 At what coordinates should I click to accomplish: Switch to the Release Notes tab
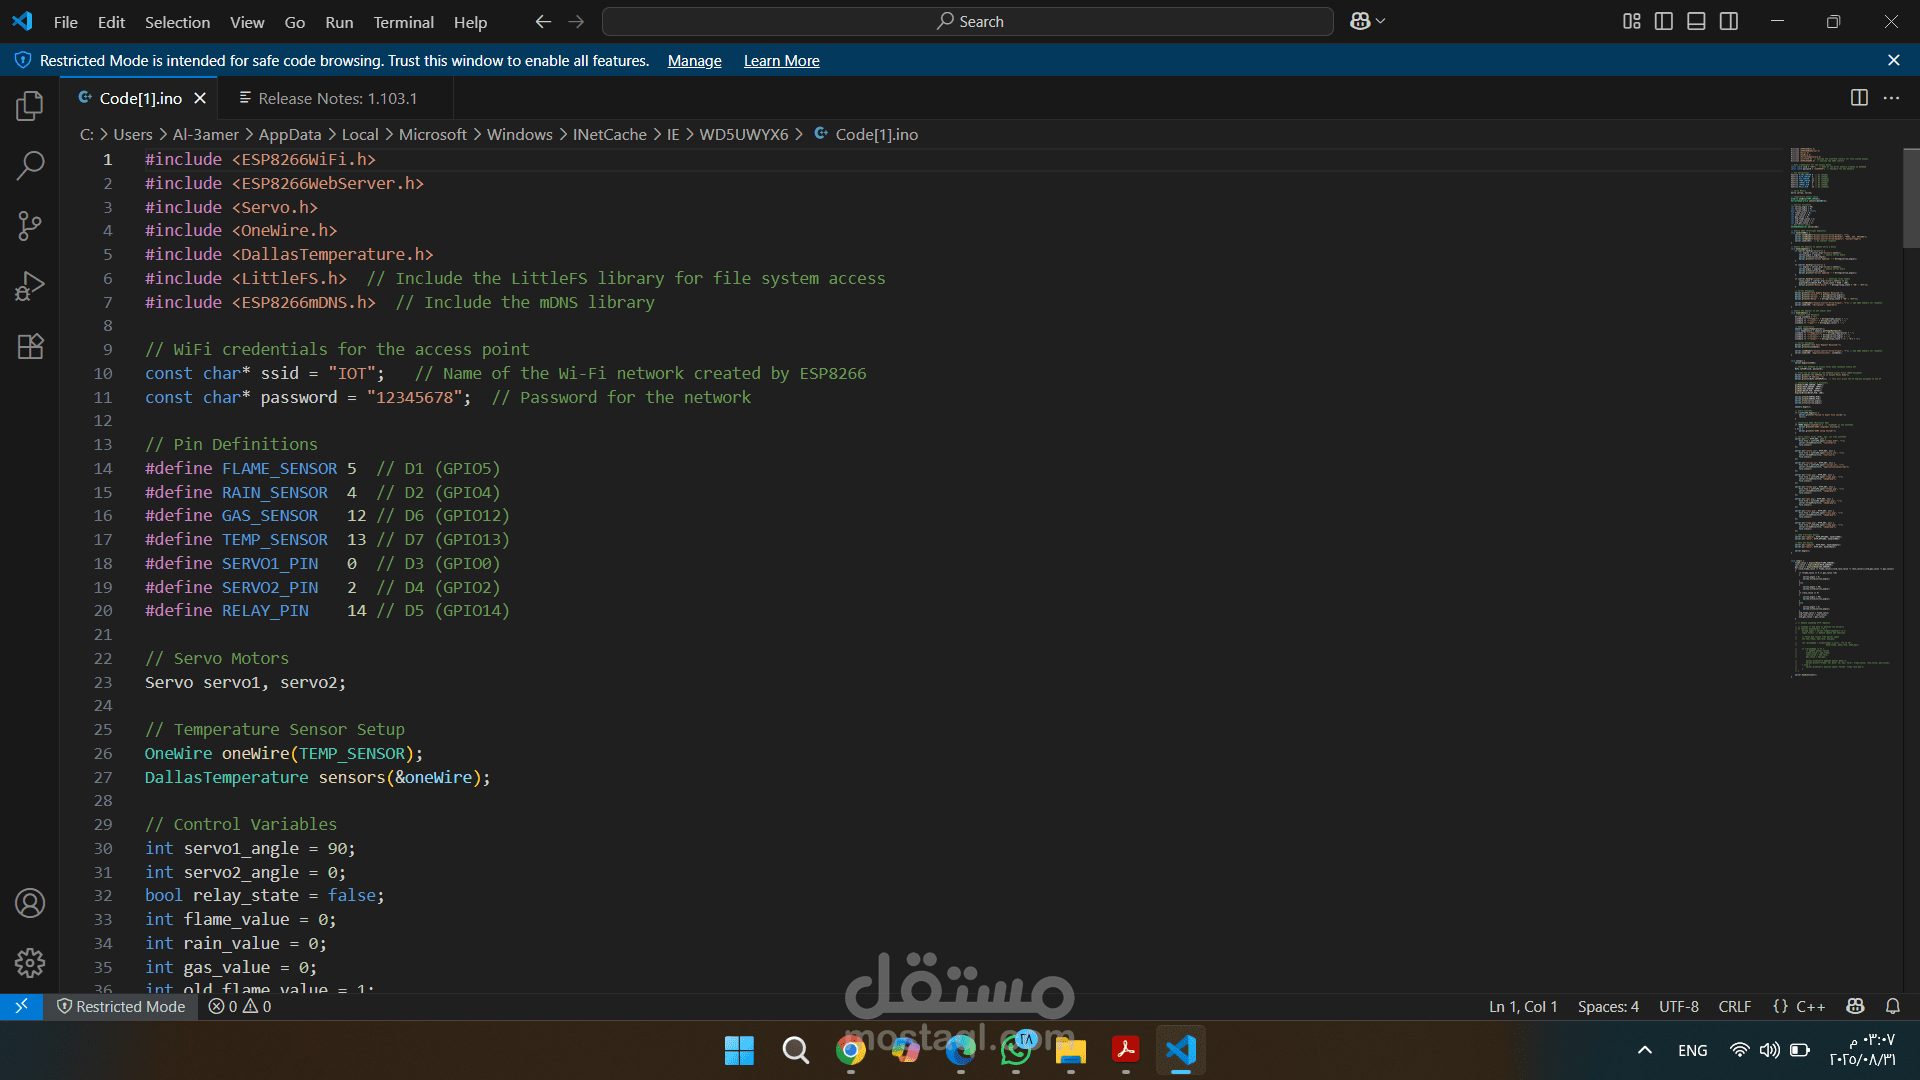(336, 98)
